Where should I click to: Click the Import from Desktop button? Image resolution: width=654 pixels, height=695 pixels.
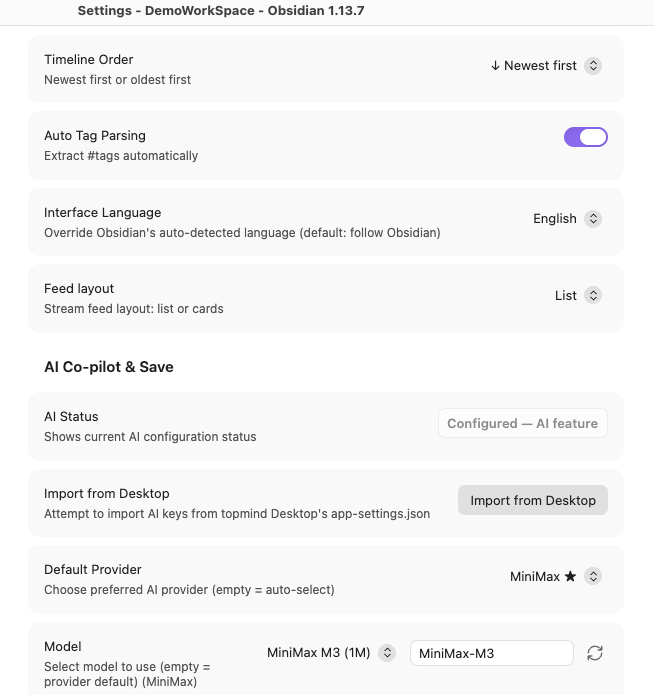[x=533, y=500]
